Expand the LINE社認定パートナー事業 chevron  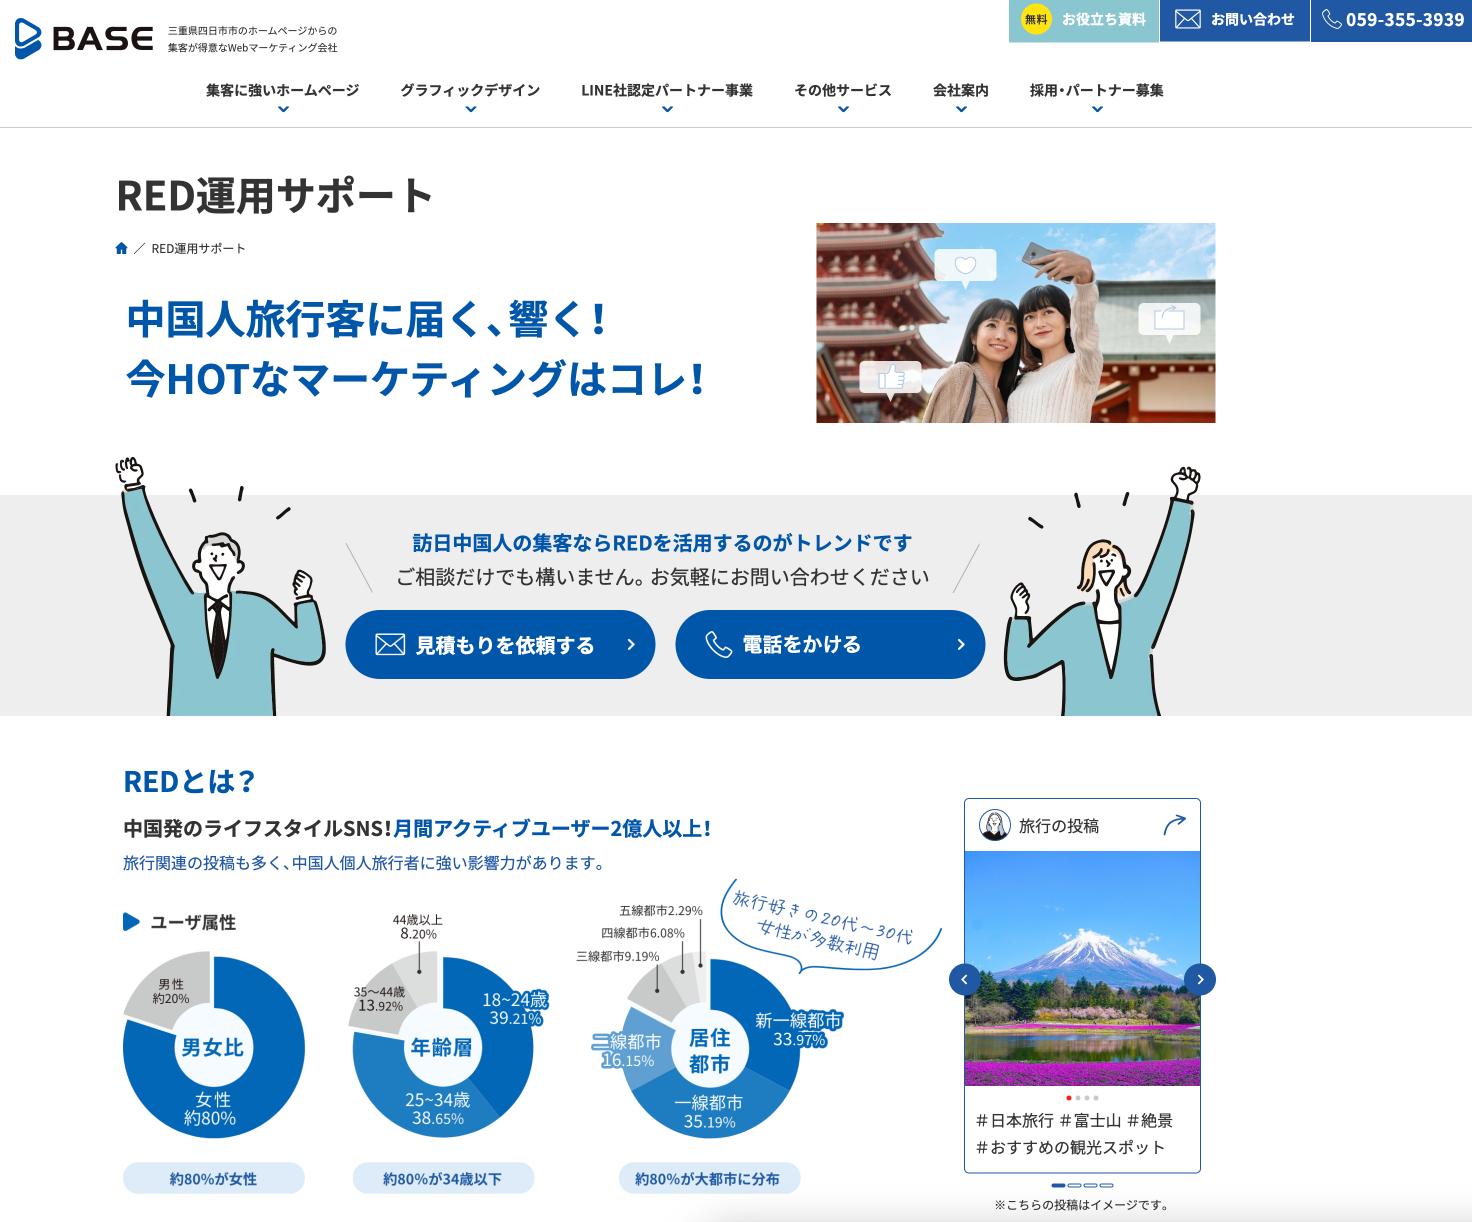coord(667,109)
